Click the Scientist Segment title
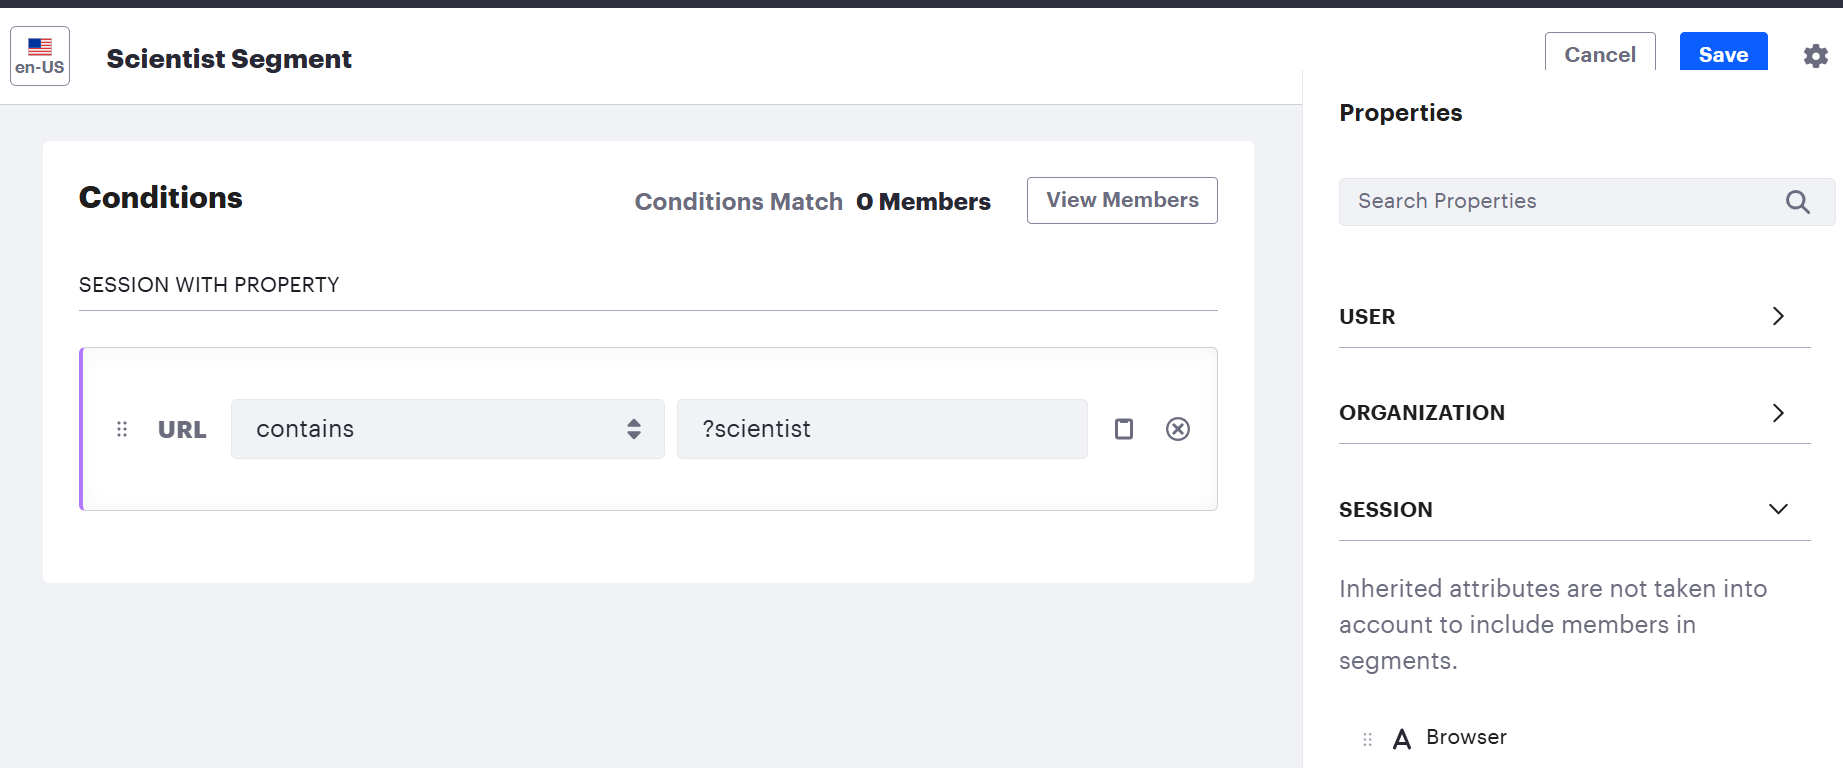 click(229, 59)
